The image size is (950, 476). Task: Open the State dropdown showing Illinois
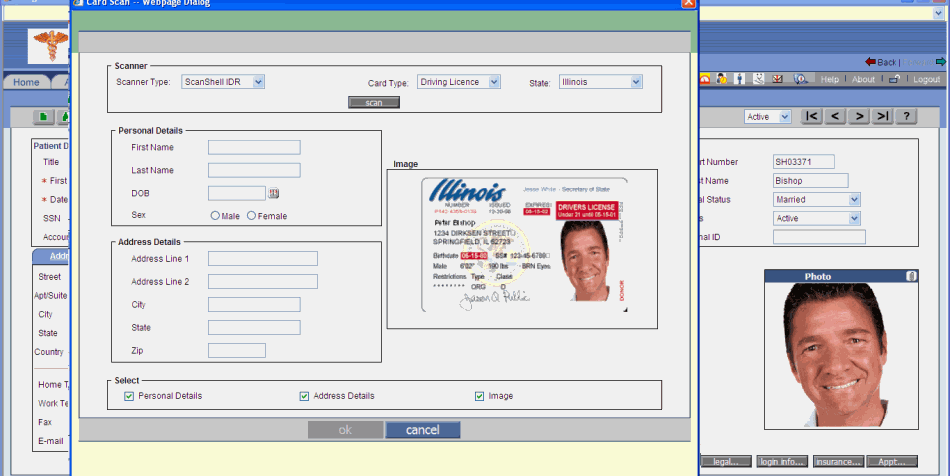pyautogui.click(x=600, y=82)
